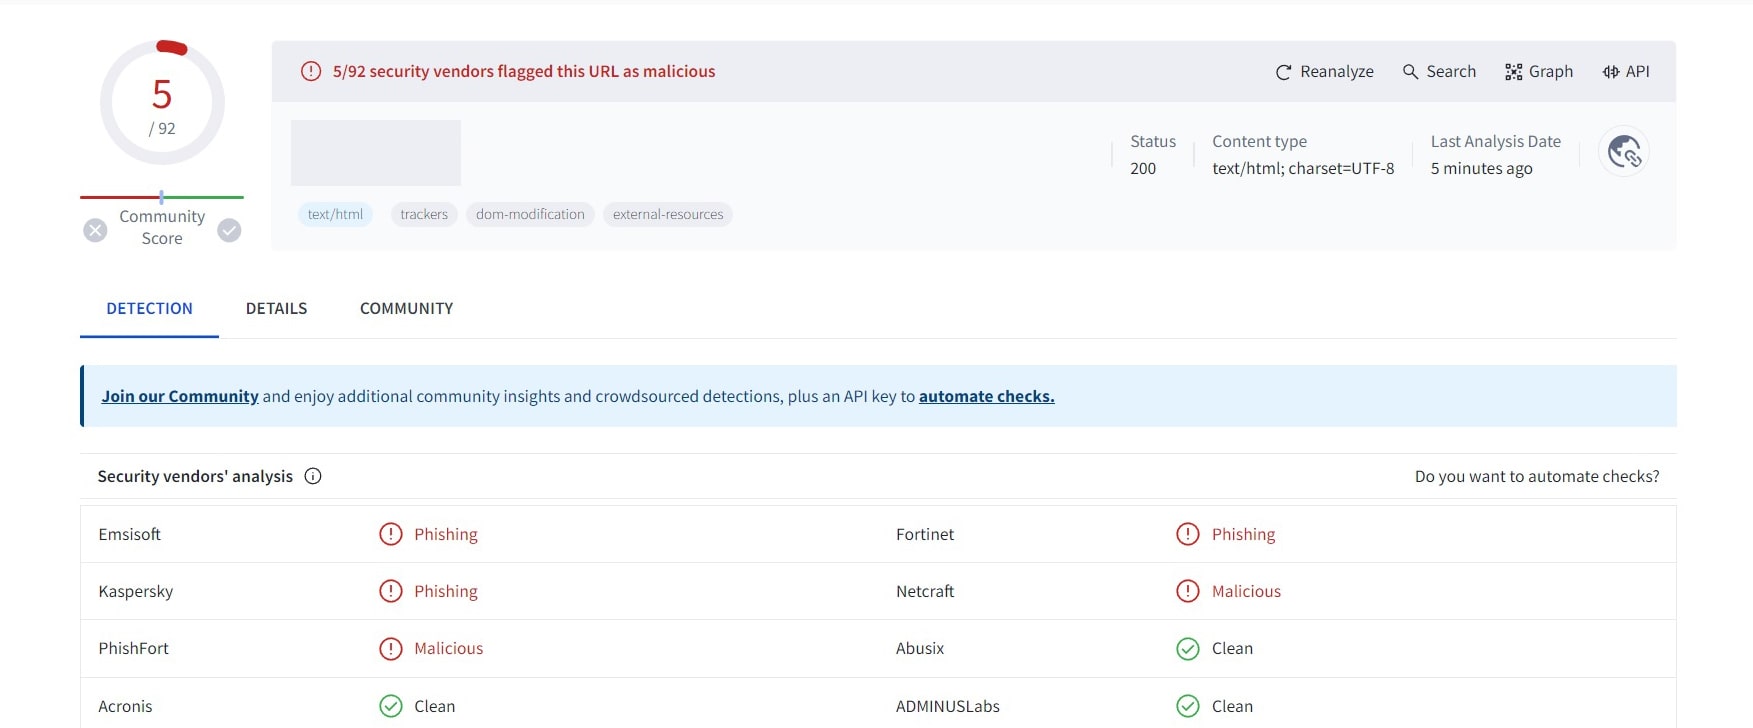Image resolution: width=1753 pixels, height=728 pixels.
Task: Click the API icon
Action: pos(1611,72)
